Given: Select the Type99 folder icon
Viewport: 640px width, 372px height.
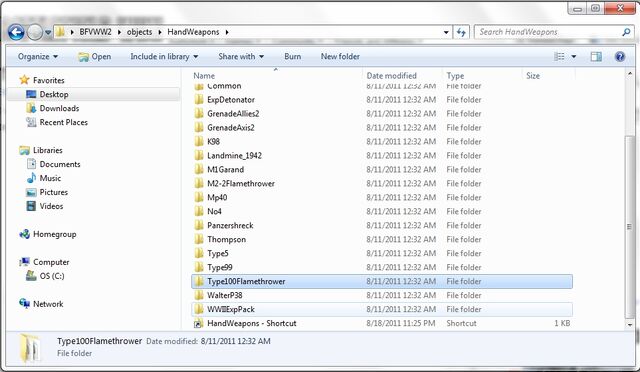Looking at the screenshot, I should click(x=199, y=267).
